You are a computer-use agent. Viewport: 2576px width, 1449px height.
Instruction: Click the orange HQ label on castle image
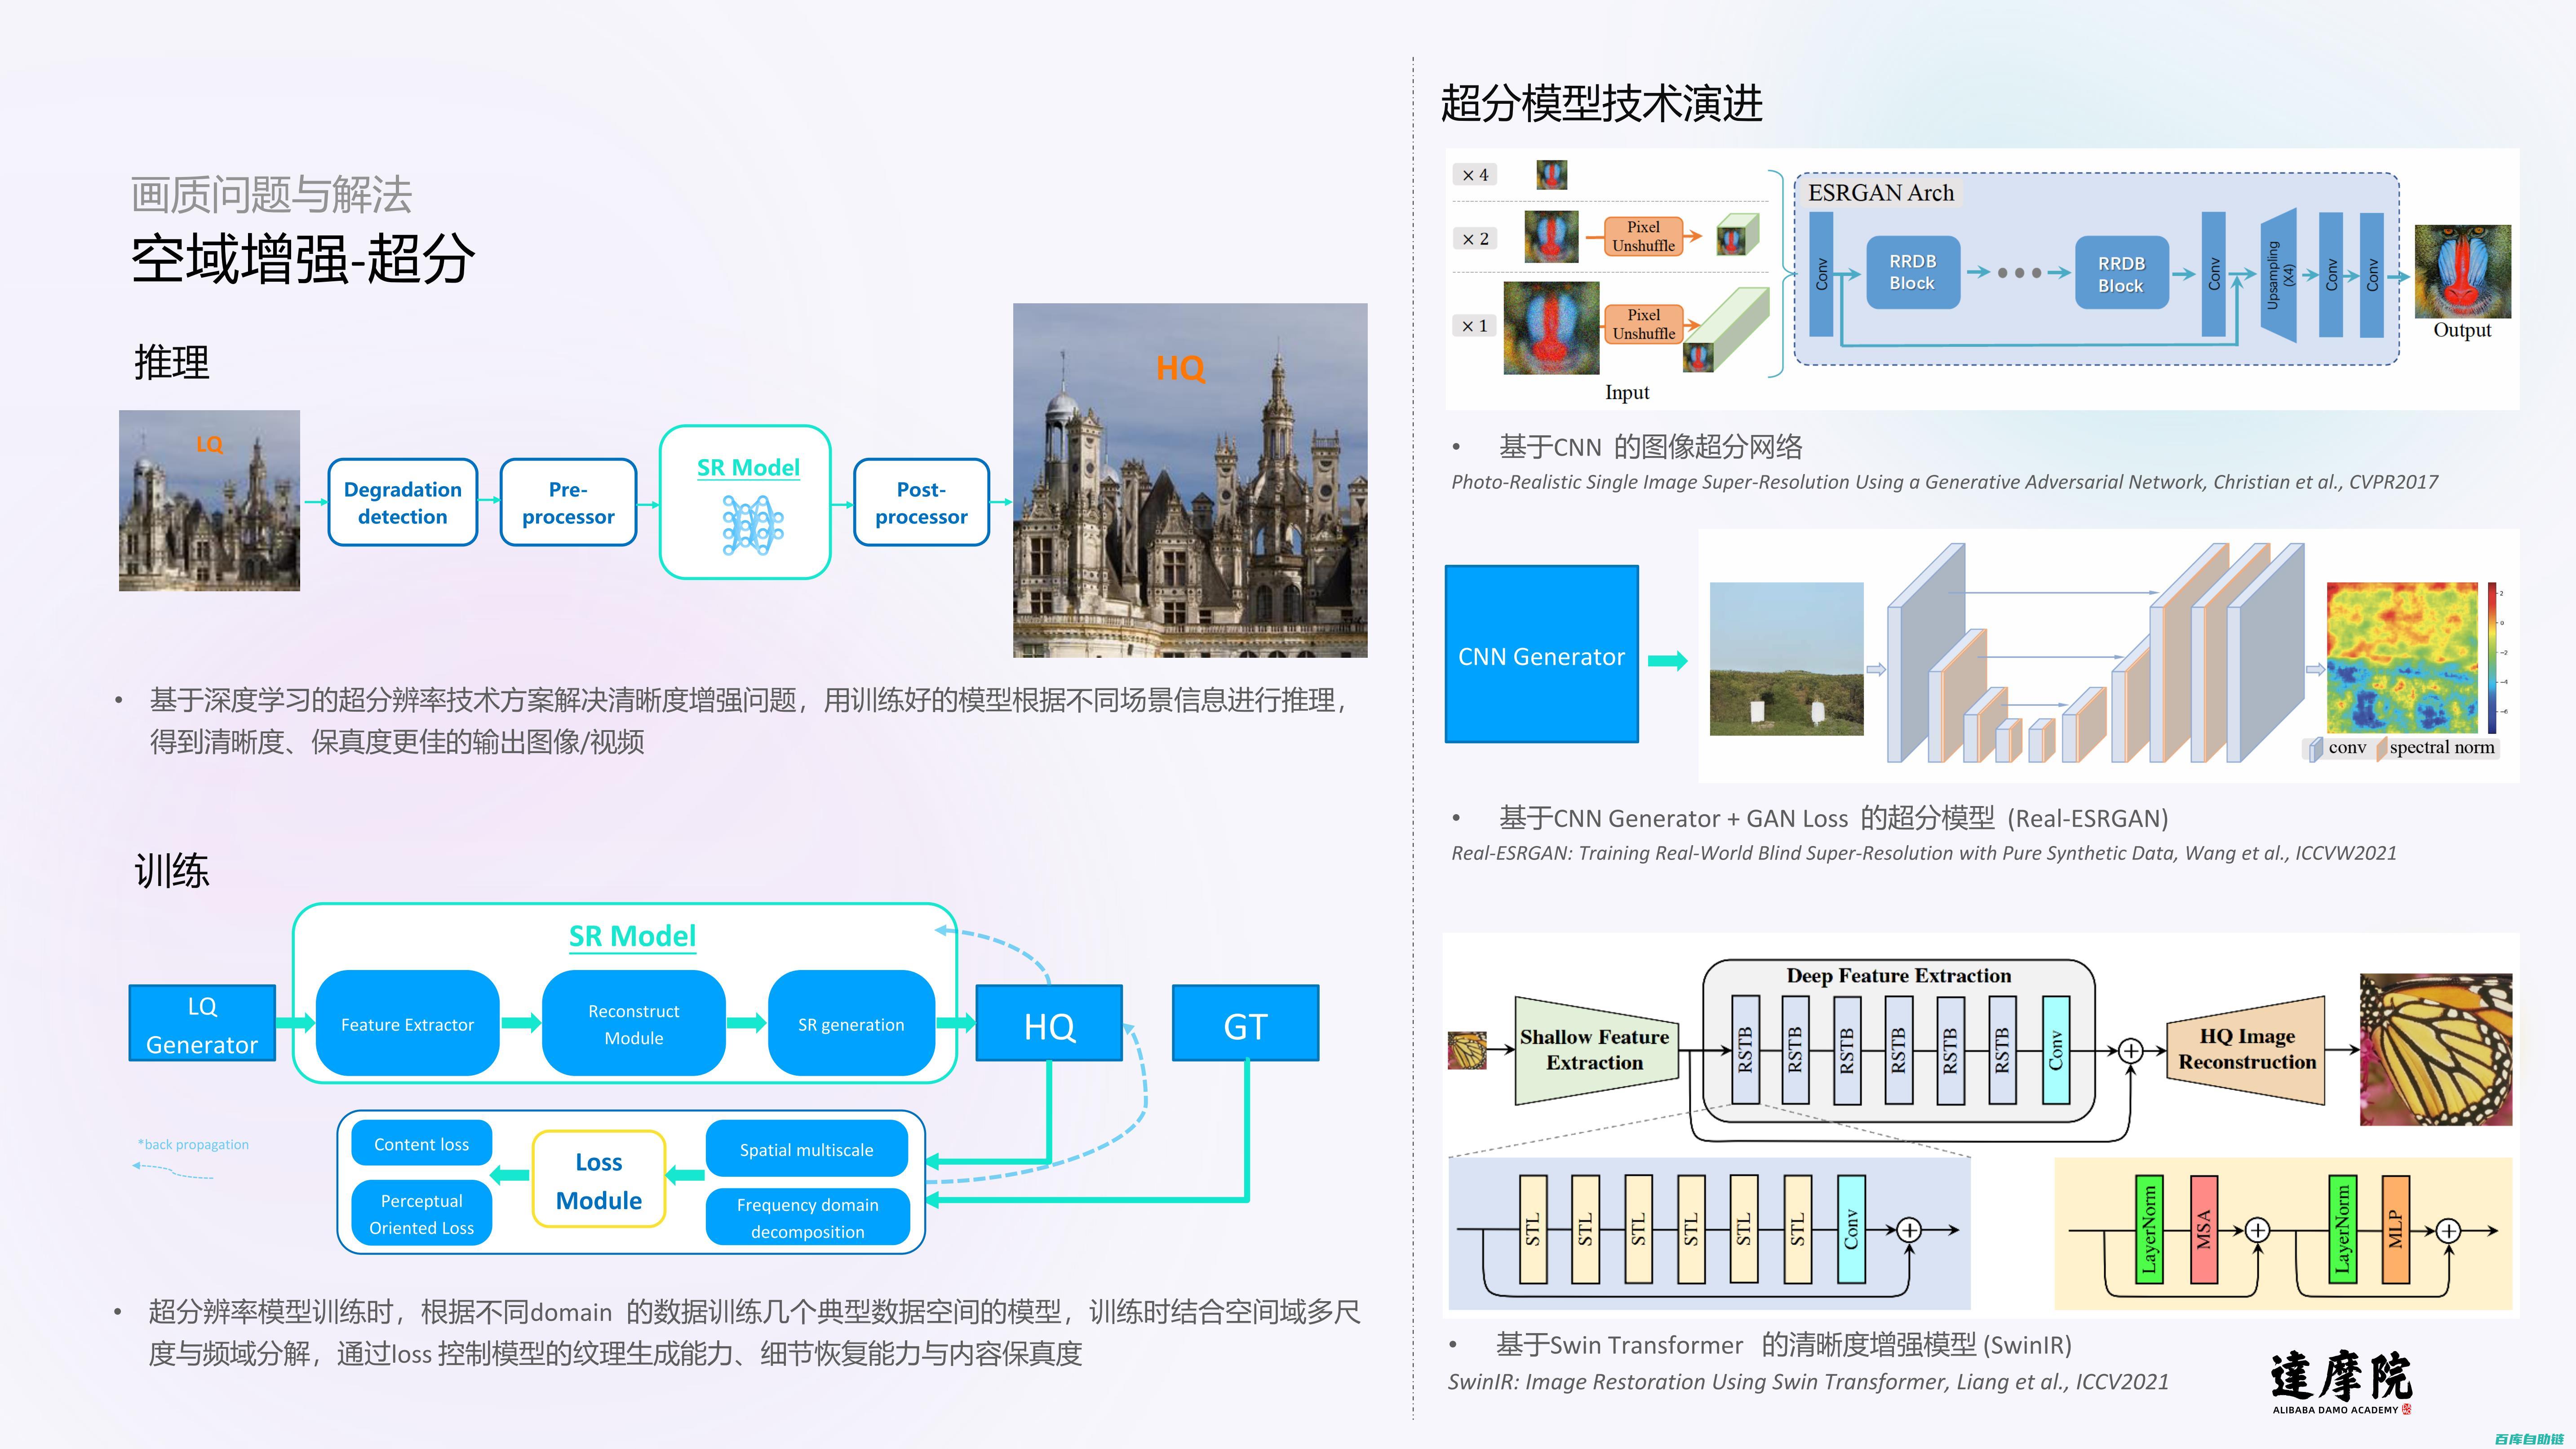click(1180, 368)
